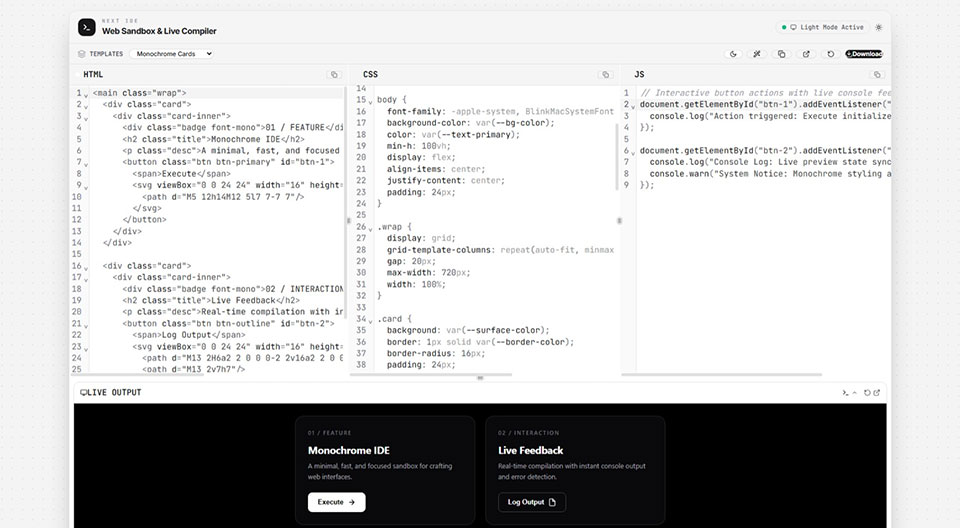Click HTML line 8 '<span>Execute</span>'
Screen dimensions: 960x528
181,173
